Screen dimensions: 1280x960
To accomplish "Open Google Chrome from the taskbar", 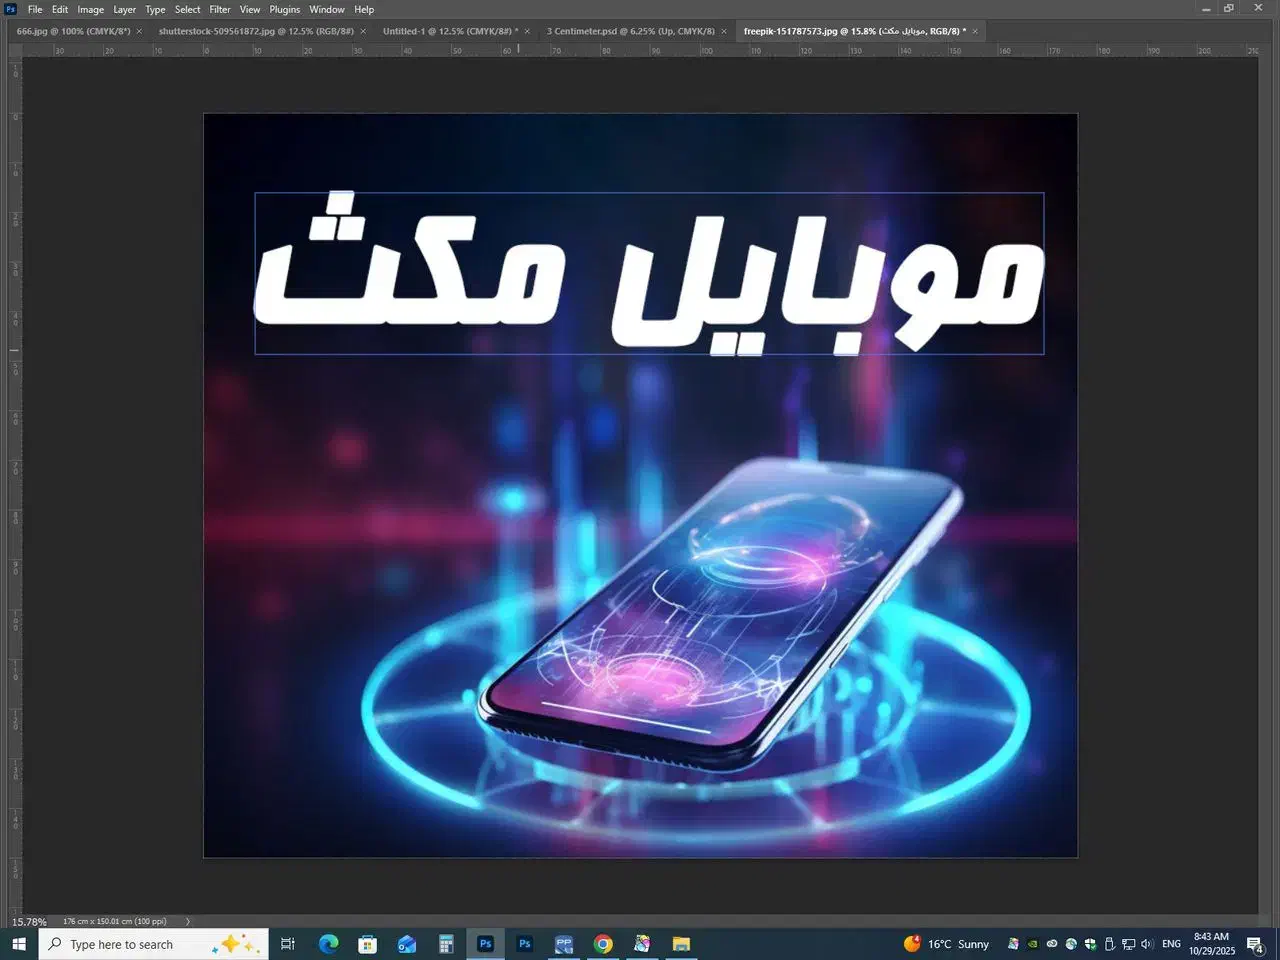I will click(x=603, y=944).
